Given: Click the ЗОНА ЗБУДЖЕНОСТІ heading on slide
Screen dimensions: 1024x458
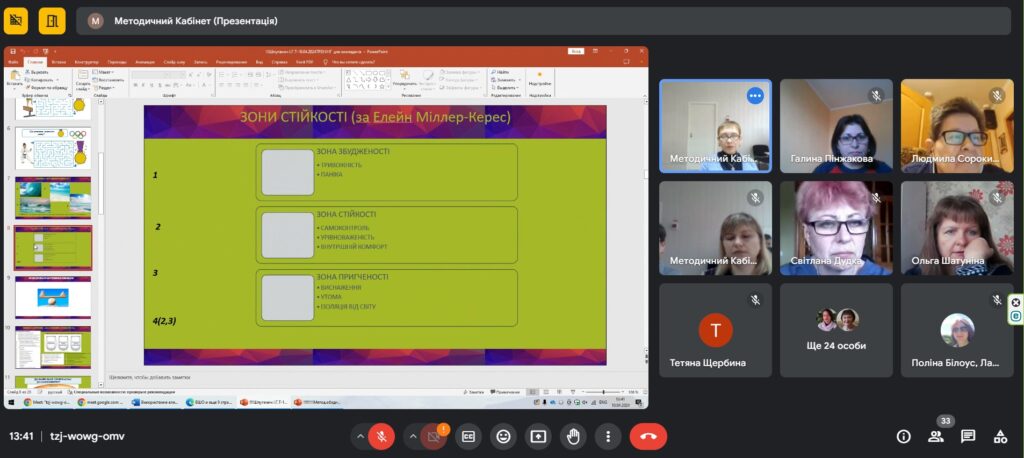Looking at the screenshot, I should point(353,152).
